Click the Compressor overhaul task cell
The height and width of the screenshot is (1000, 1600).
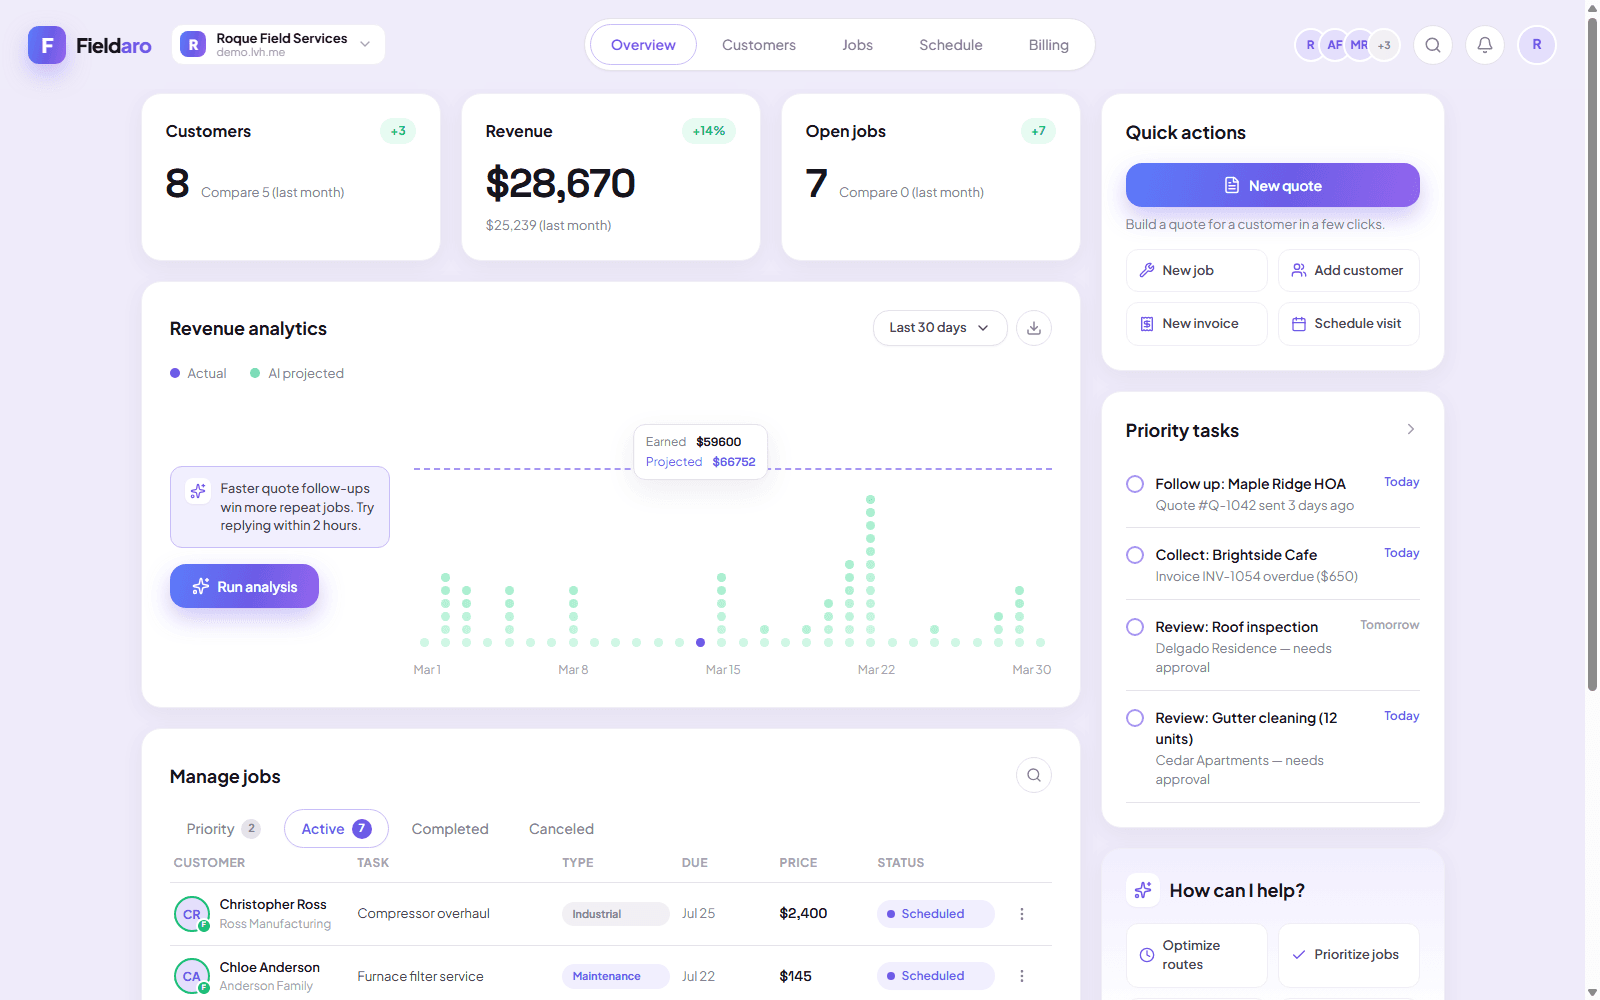pyautogui.click(x=424, y=914)
